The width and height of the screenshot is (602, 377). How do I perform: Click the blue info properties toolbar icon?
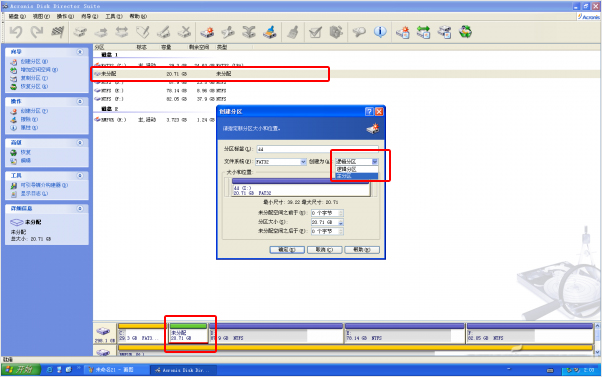click(x=380, y=32)
